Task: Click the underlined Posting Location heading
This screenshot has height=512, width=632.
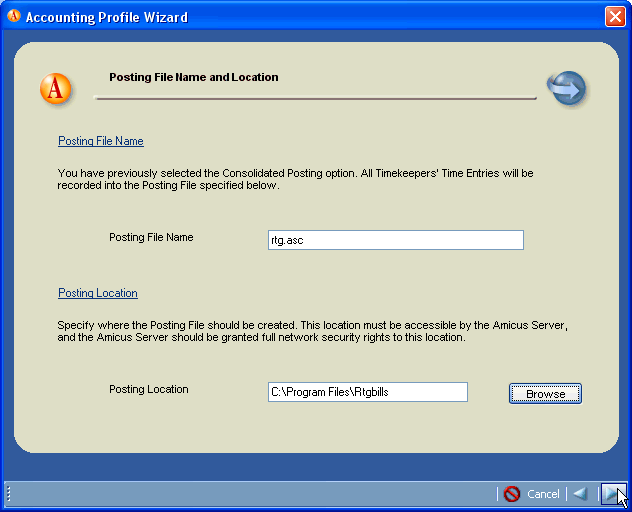Action: 98,293
